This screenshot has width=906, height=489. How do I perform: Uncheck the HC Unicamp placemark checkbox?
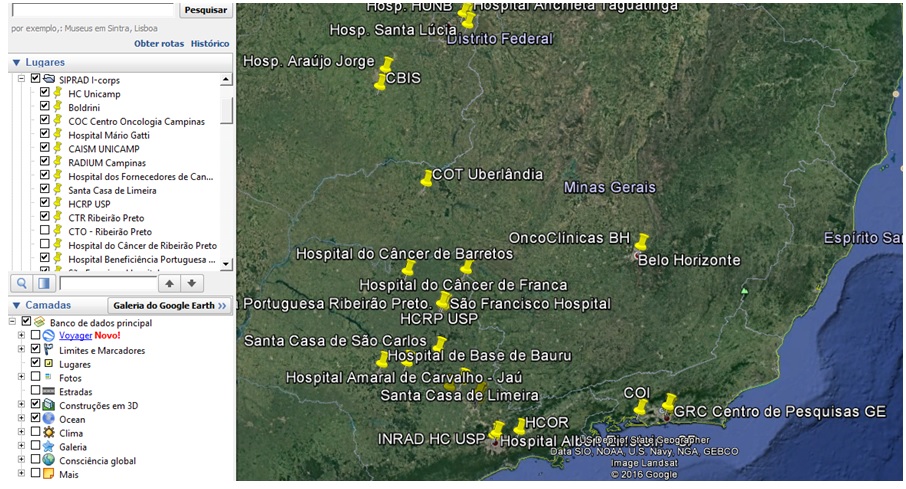tap(44, 92)
